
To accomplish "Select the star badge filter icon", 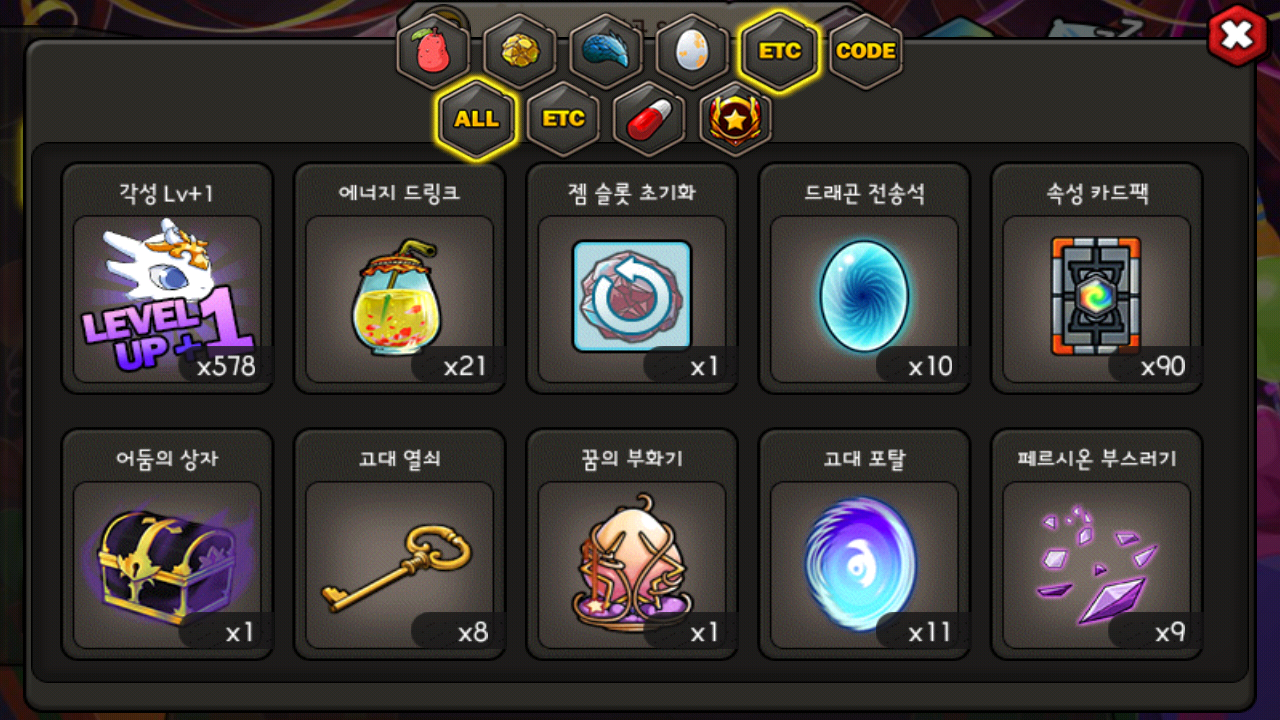I will click(x=735, y=119).
